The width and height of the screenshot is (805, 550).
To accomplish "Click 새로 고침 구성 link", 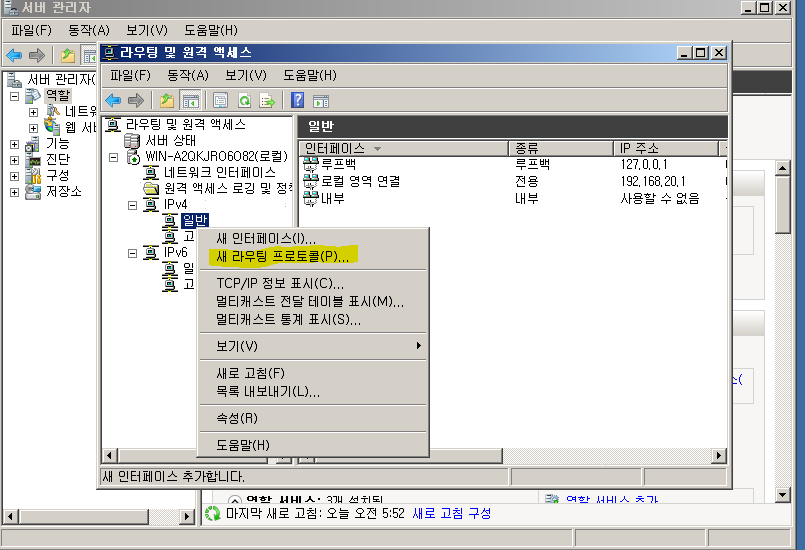I will pos(452,514).
